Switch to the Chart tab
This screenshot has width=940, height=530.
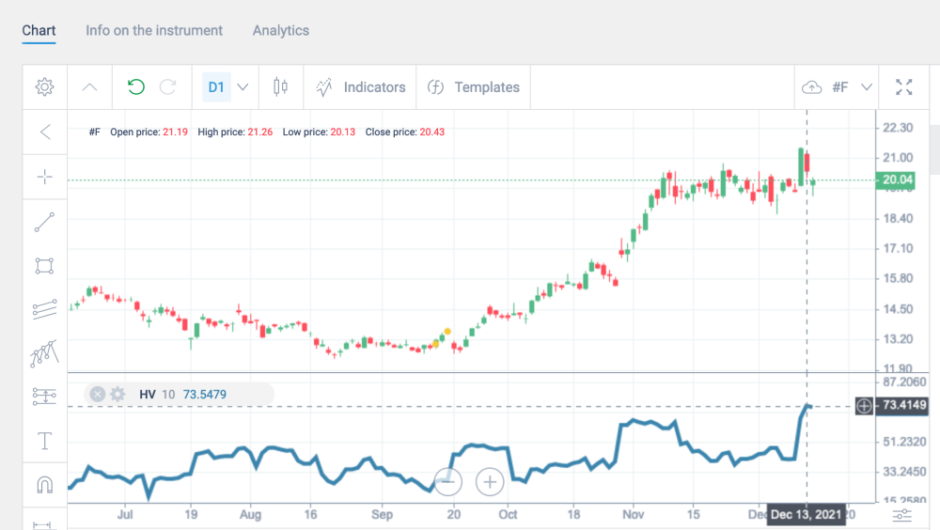tap(39, 31)
